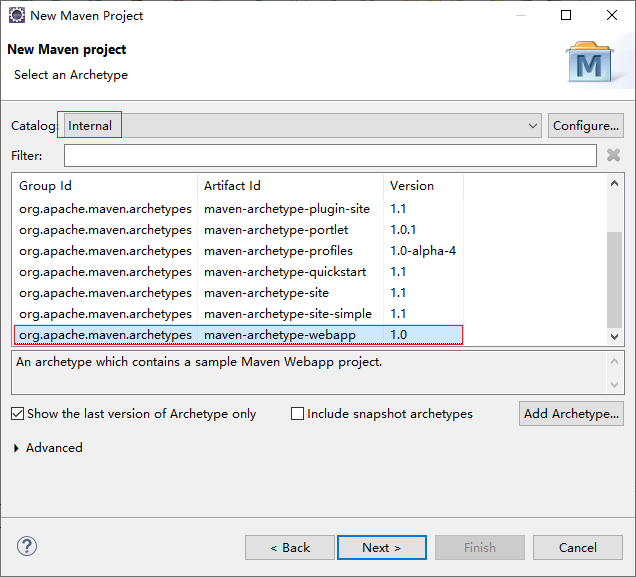Click the archetype list scroll down arrow
This screenshot has width=636, height=577.
(x=614, y=337)
